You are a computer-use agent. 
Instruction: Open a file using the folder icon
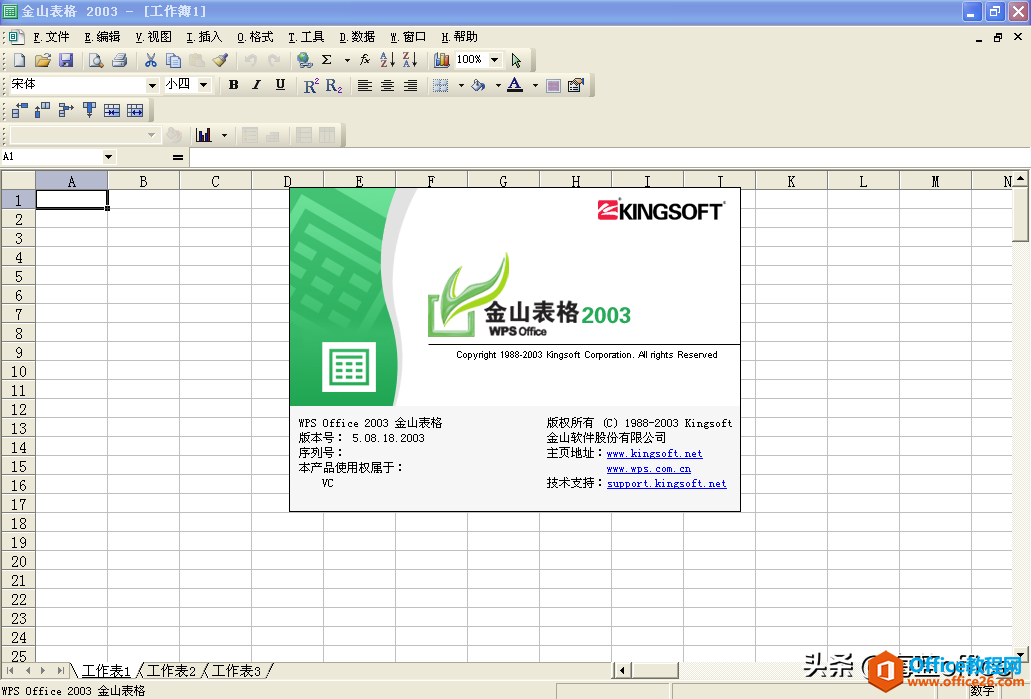pyautogui.click(x=43, y=60)
